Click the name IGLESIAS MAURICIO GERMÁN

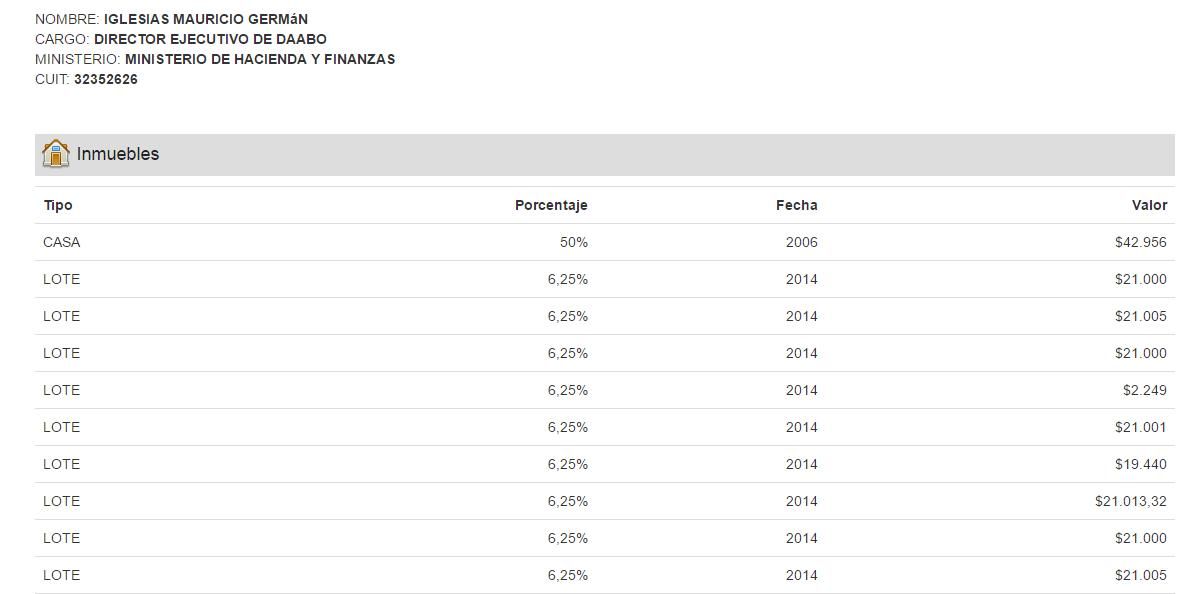click(206, 19)
